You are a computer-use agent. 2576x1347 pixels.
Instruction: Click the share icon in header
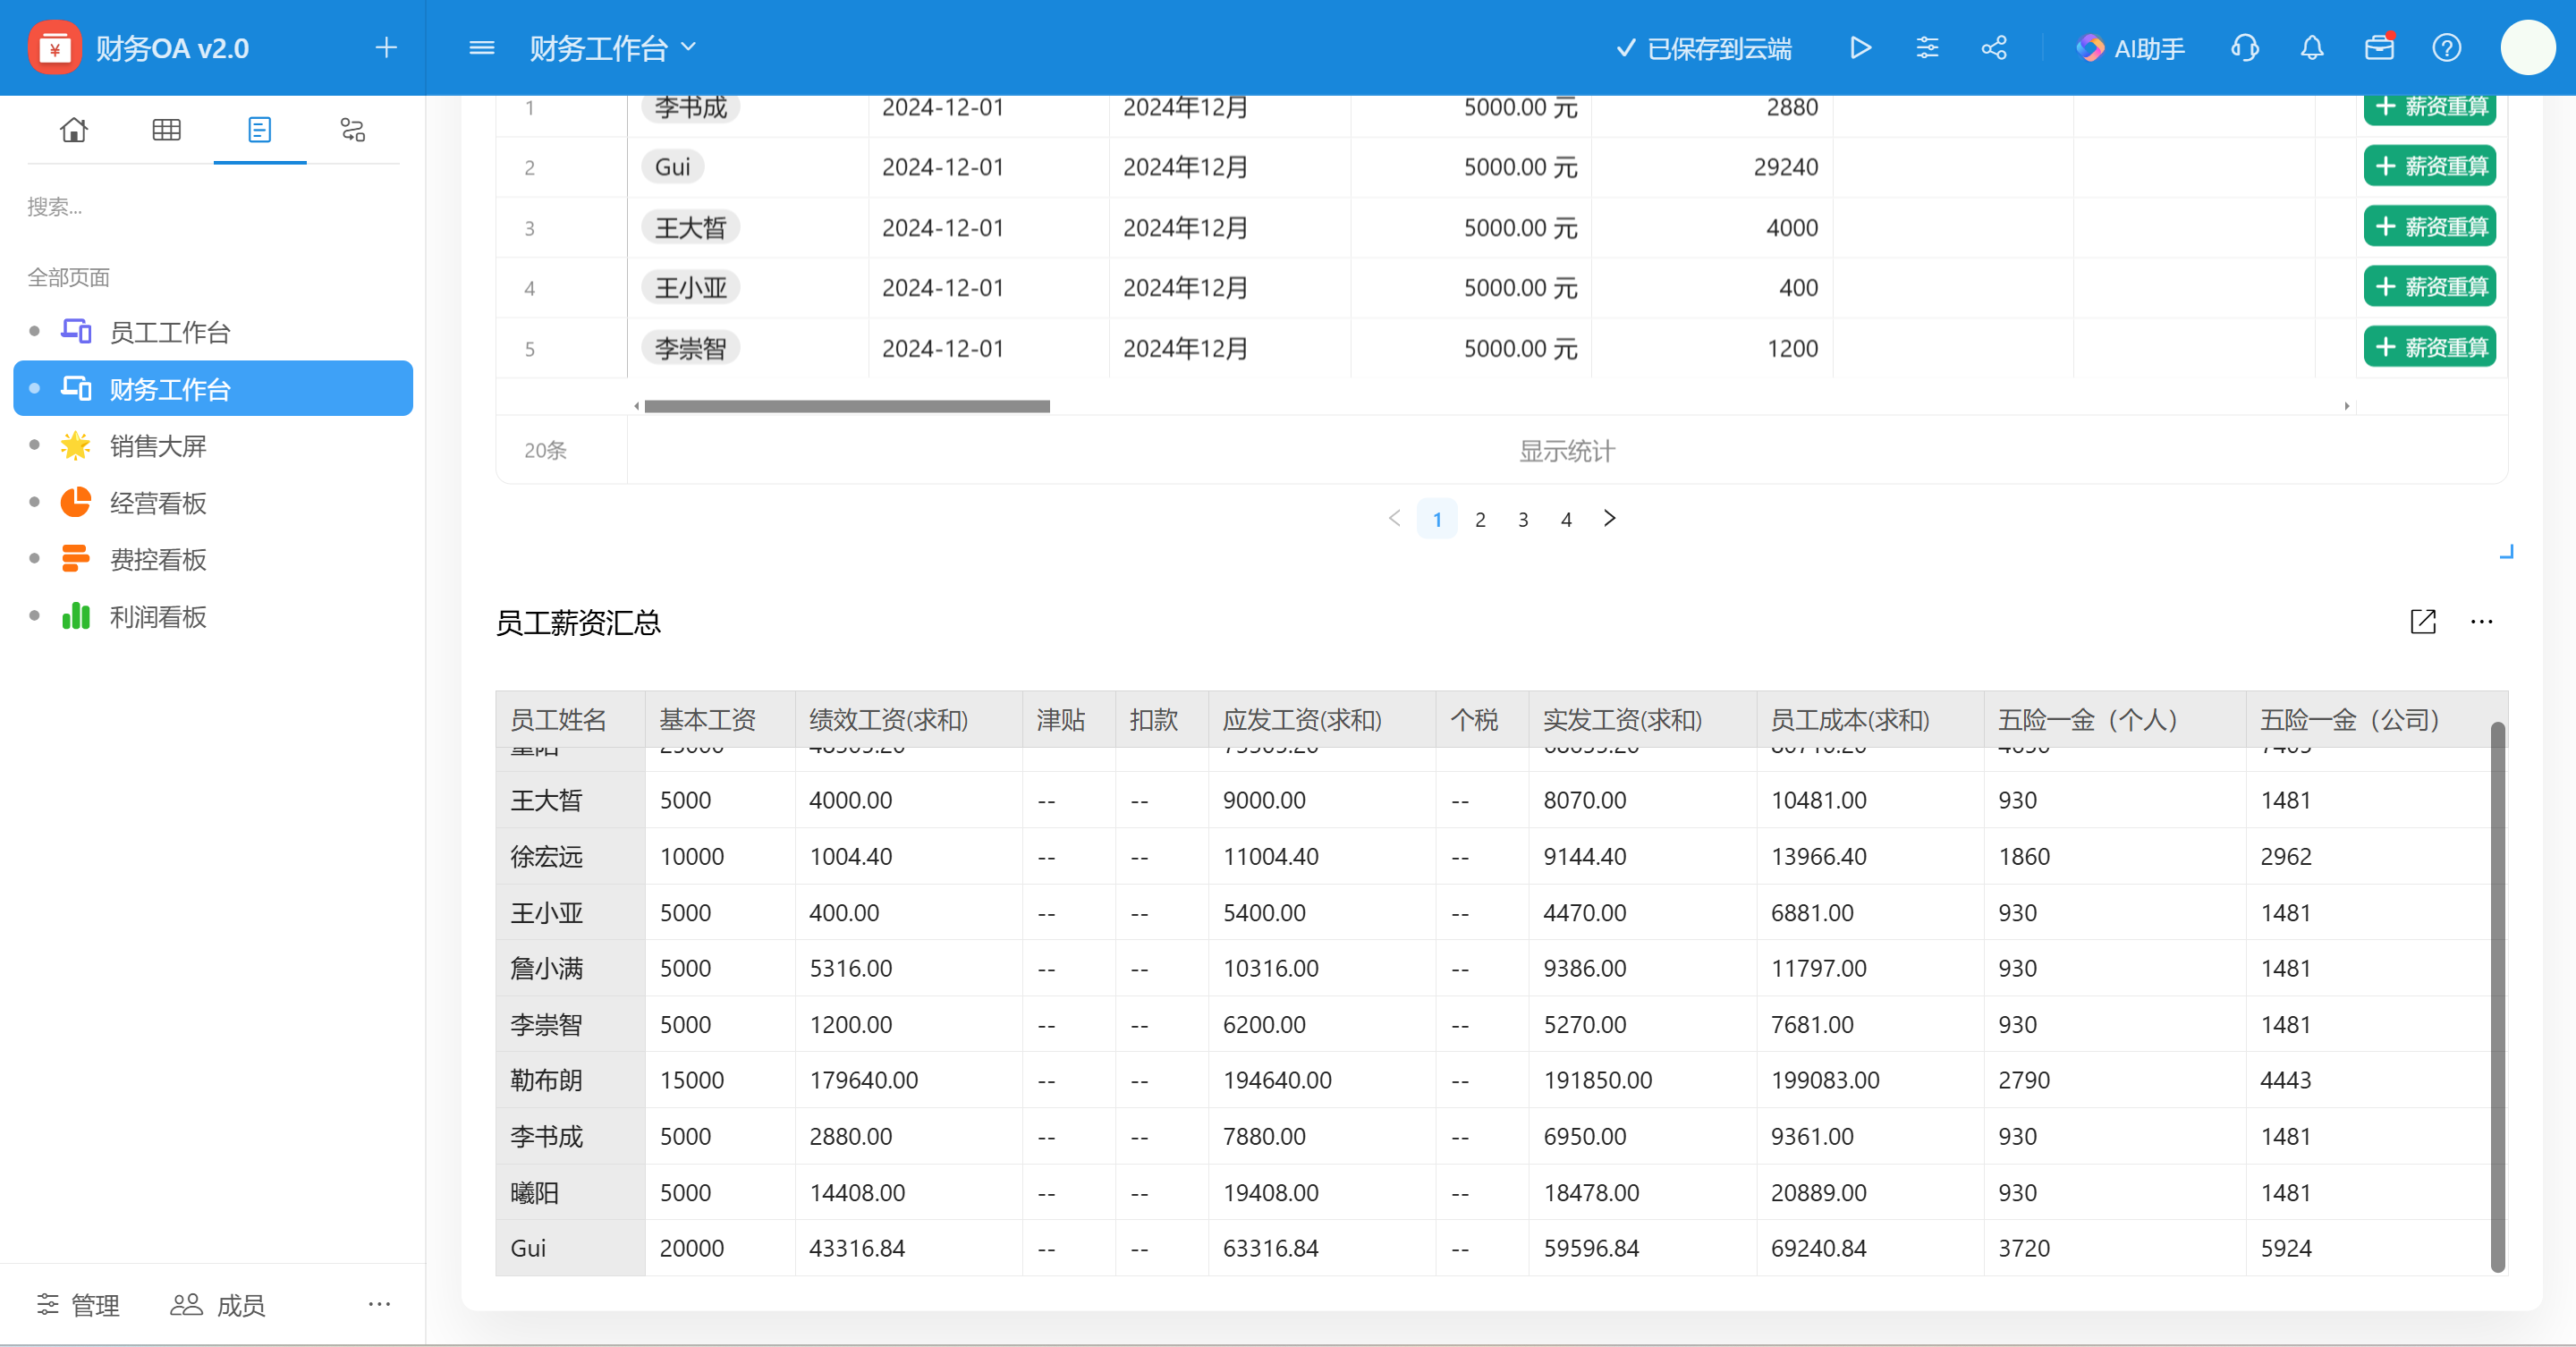[1994, 48]
